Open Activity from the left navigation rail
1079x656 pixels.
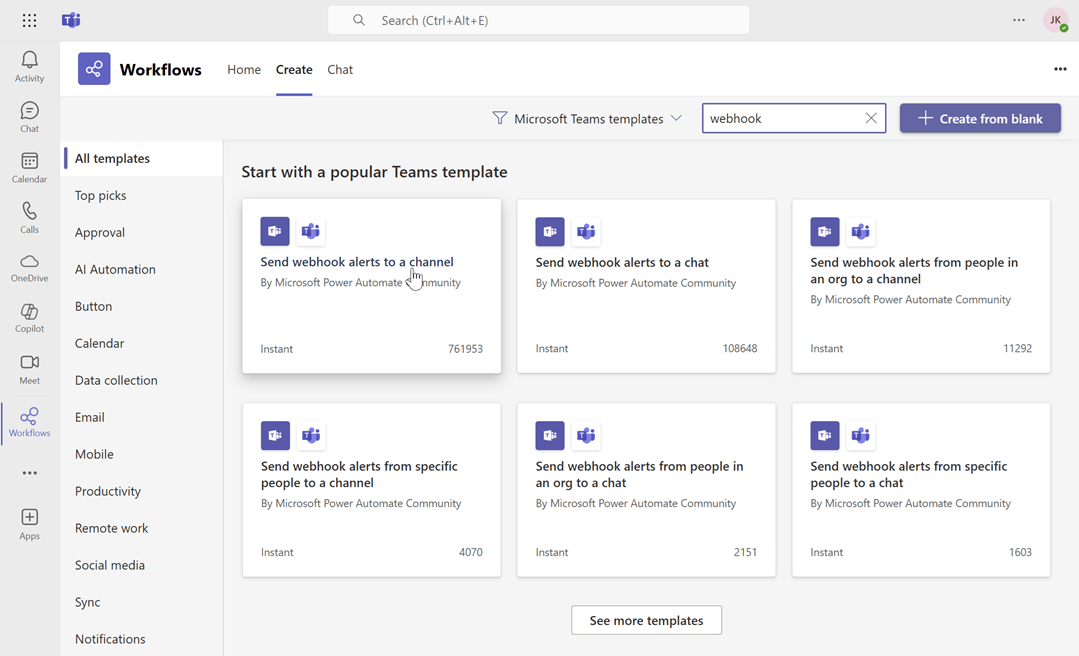[29, 65]
